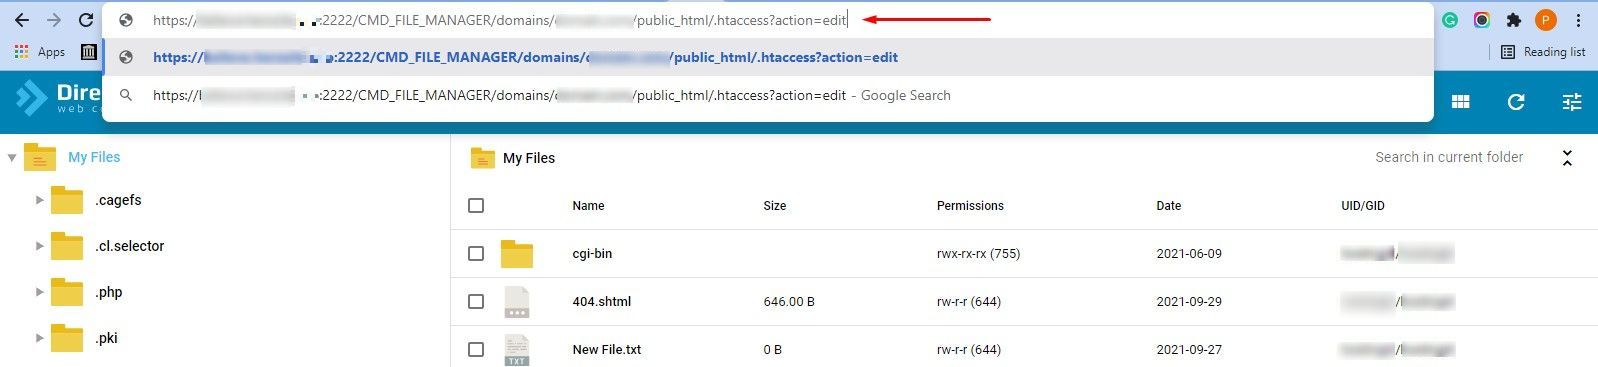Collapse the My Files tree root
Screen dimensions: 1598x367
click(12, 157)
